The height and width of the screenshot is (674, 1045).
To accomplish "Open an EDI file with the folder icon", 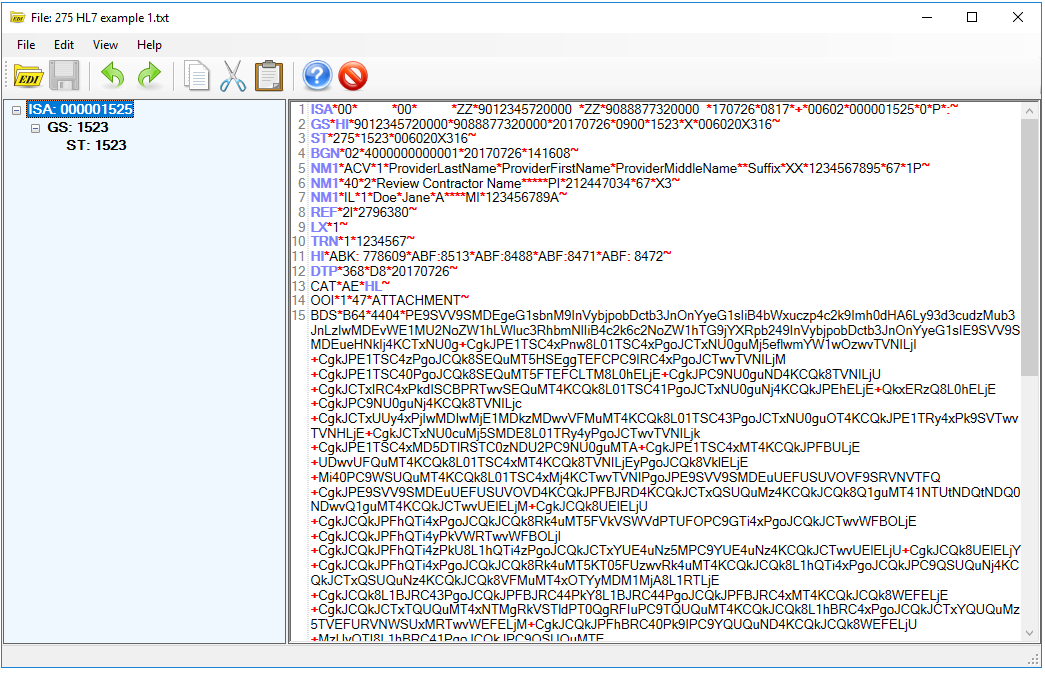I will click(27, 75).
